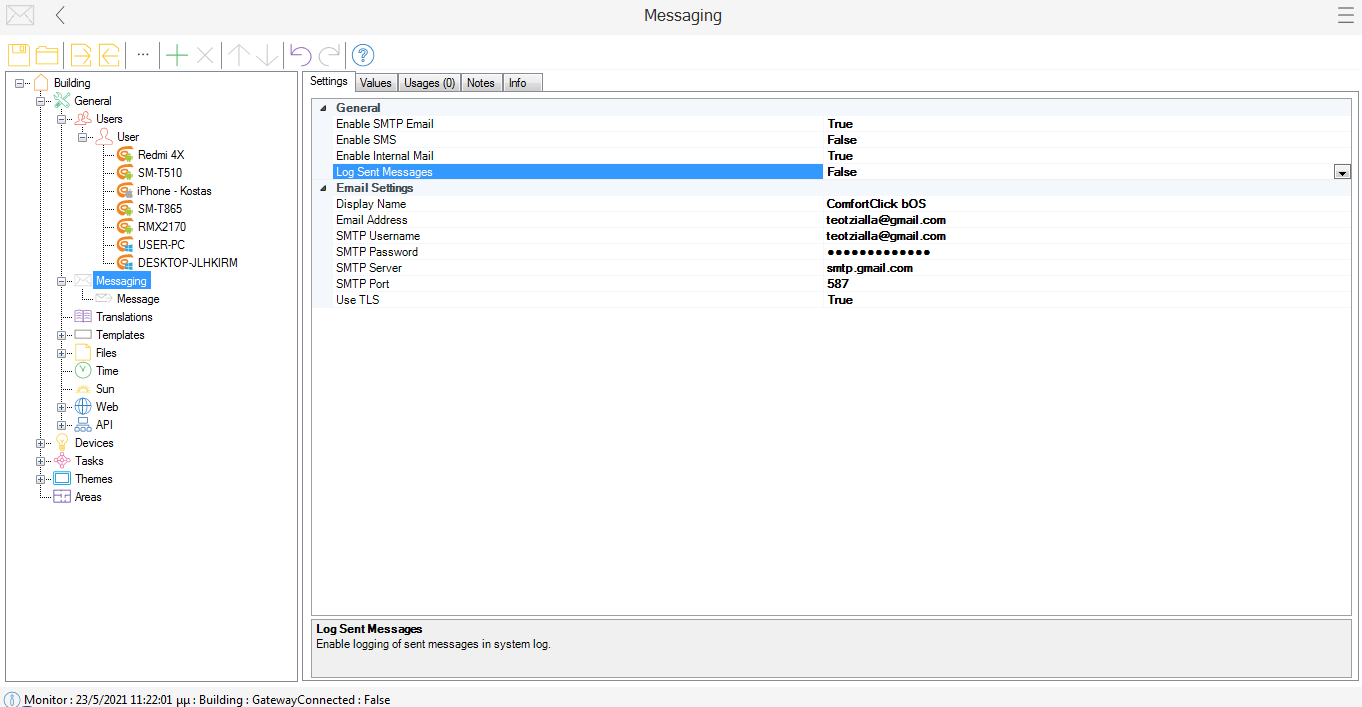Switch to the Notes tab
This screenshot has height=707, width=1362.
tap(480, 83)
